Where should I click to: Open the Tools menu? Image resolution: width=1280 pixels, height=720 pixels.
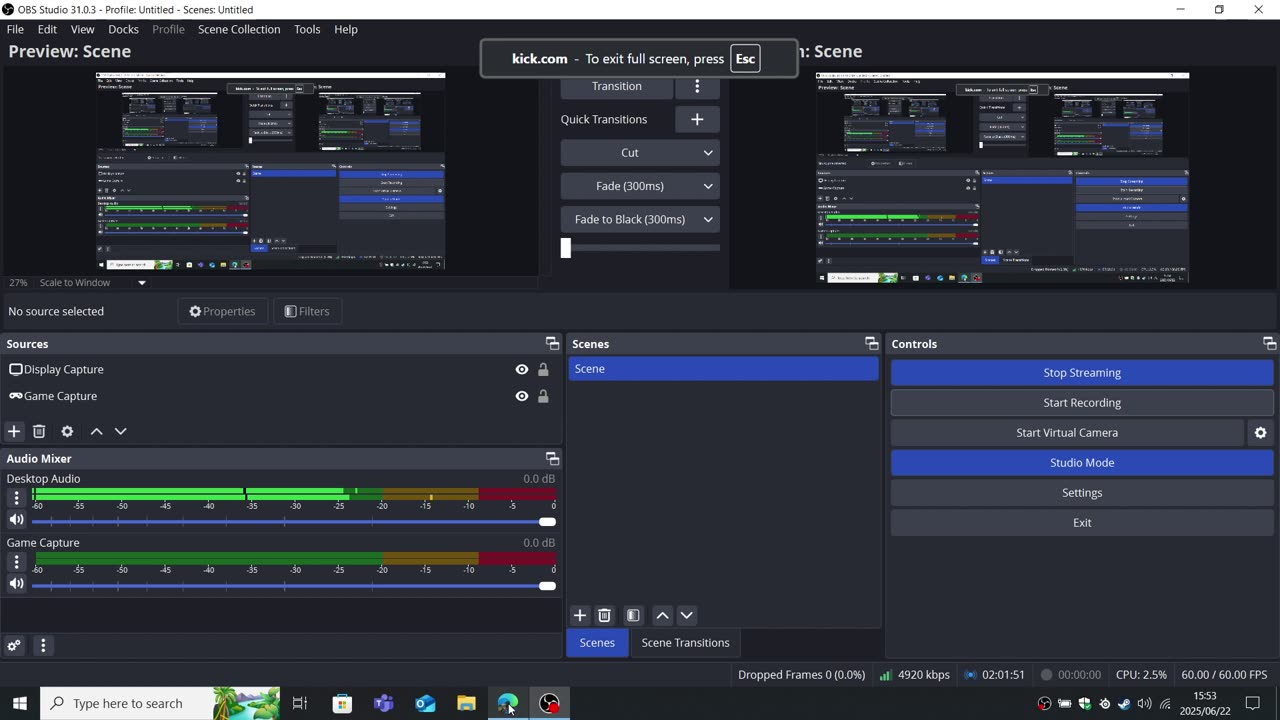tap(307, 29)
